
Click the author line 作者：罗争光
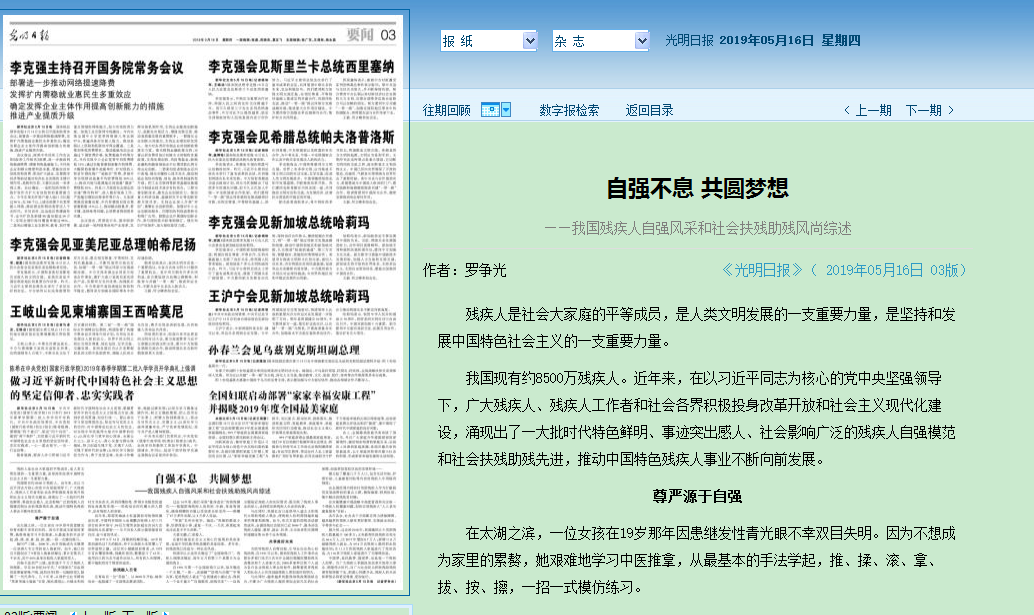[465, 270]
